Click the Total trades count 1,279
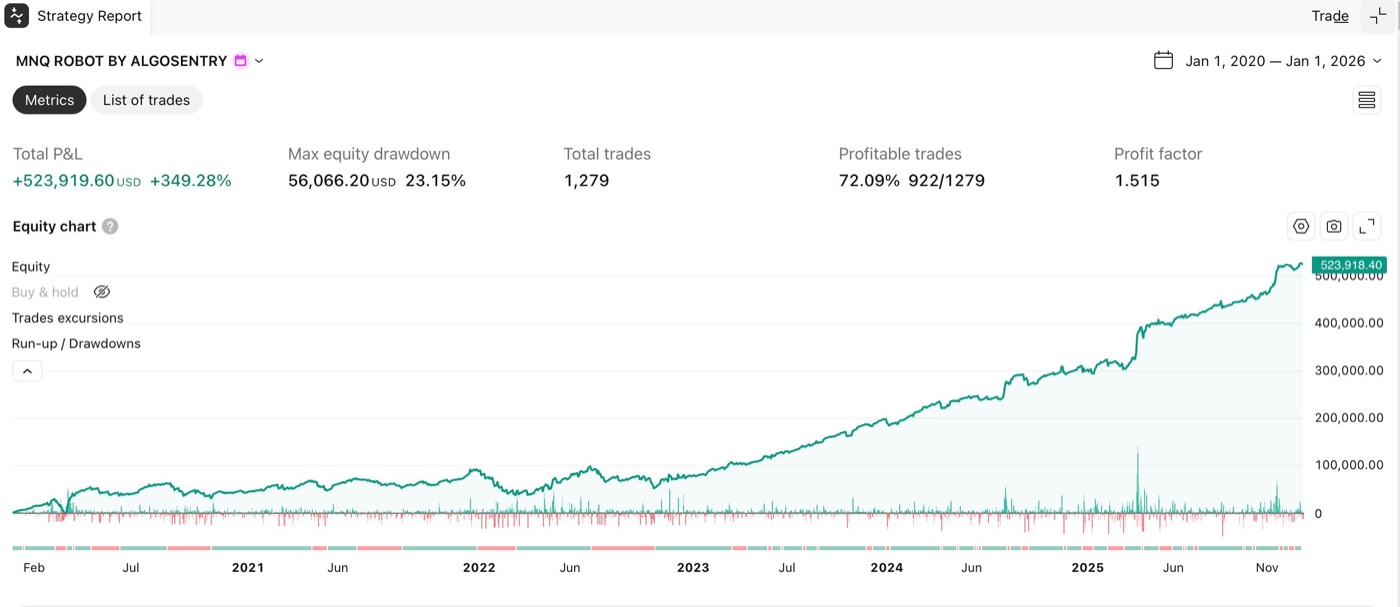 586,181
